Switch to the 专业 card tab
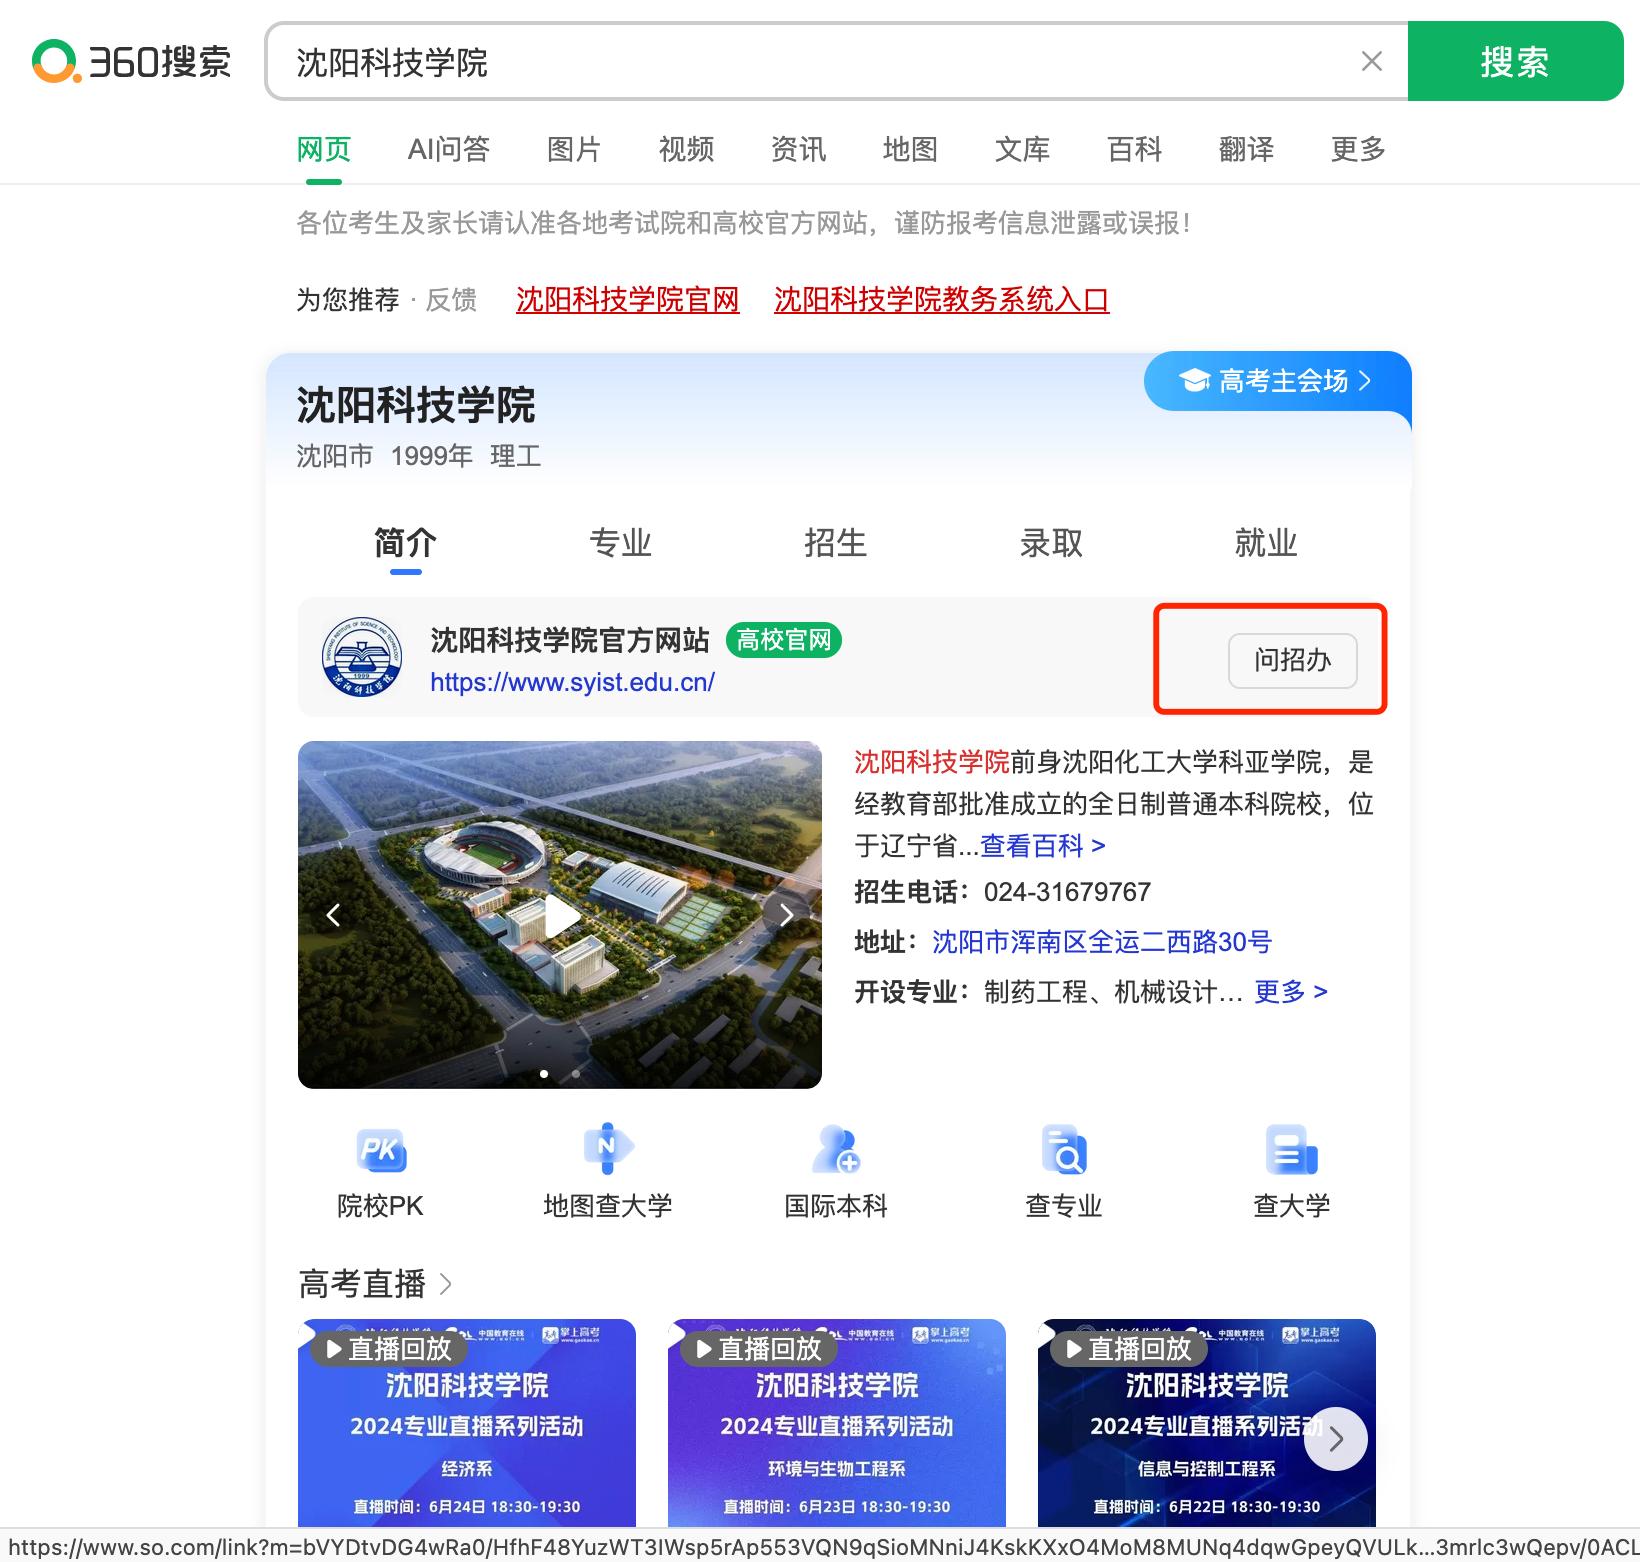 pyautogui.click(x=620, y=543)
